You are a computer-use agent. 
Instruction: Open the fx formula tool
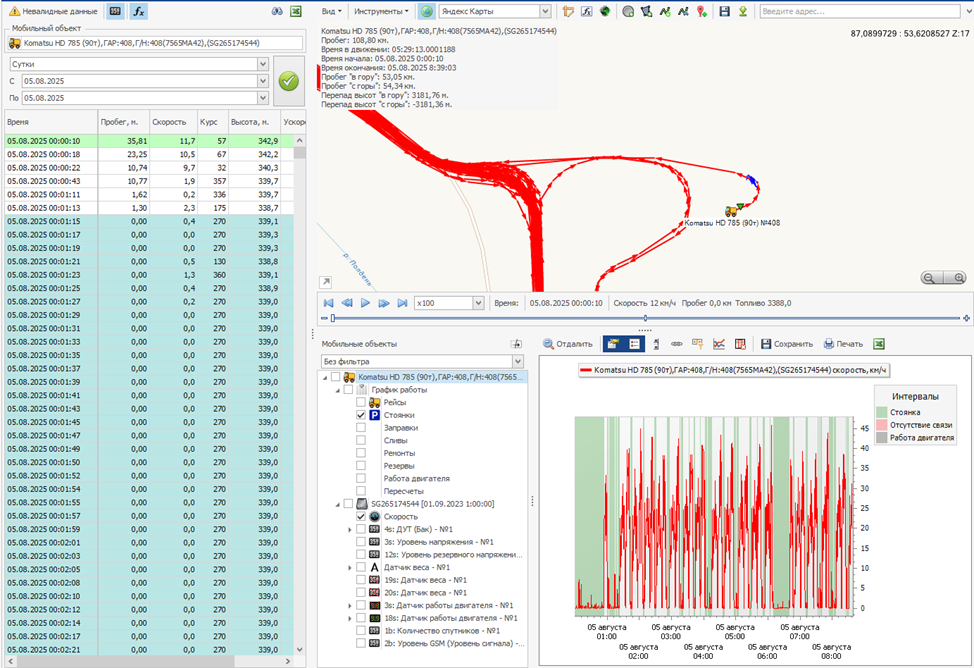coord(140,11)
